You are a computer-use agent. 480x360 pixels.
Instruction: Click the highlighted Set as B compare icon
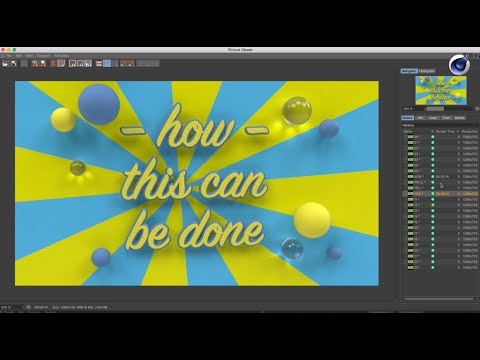click(61, 63)
